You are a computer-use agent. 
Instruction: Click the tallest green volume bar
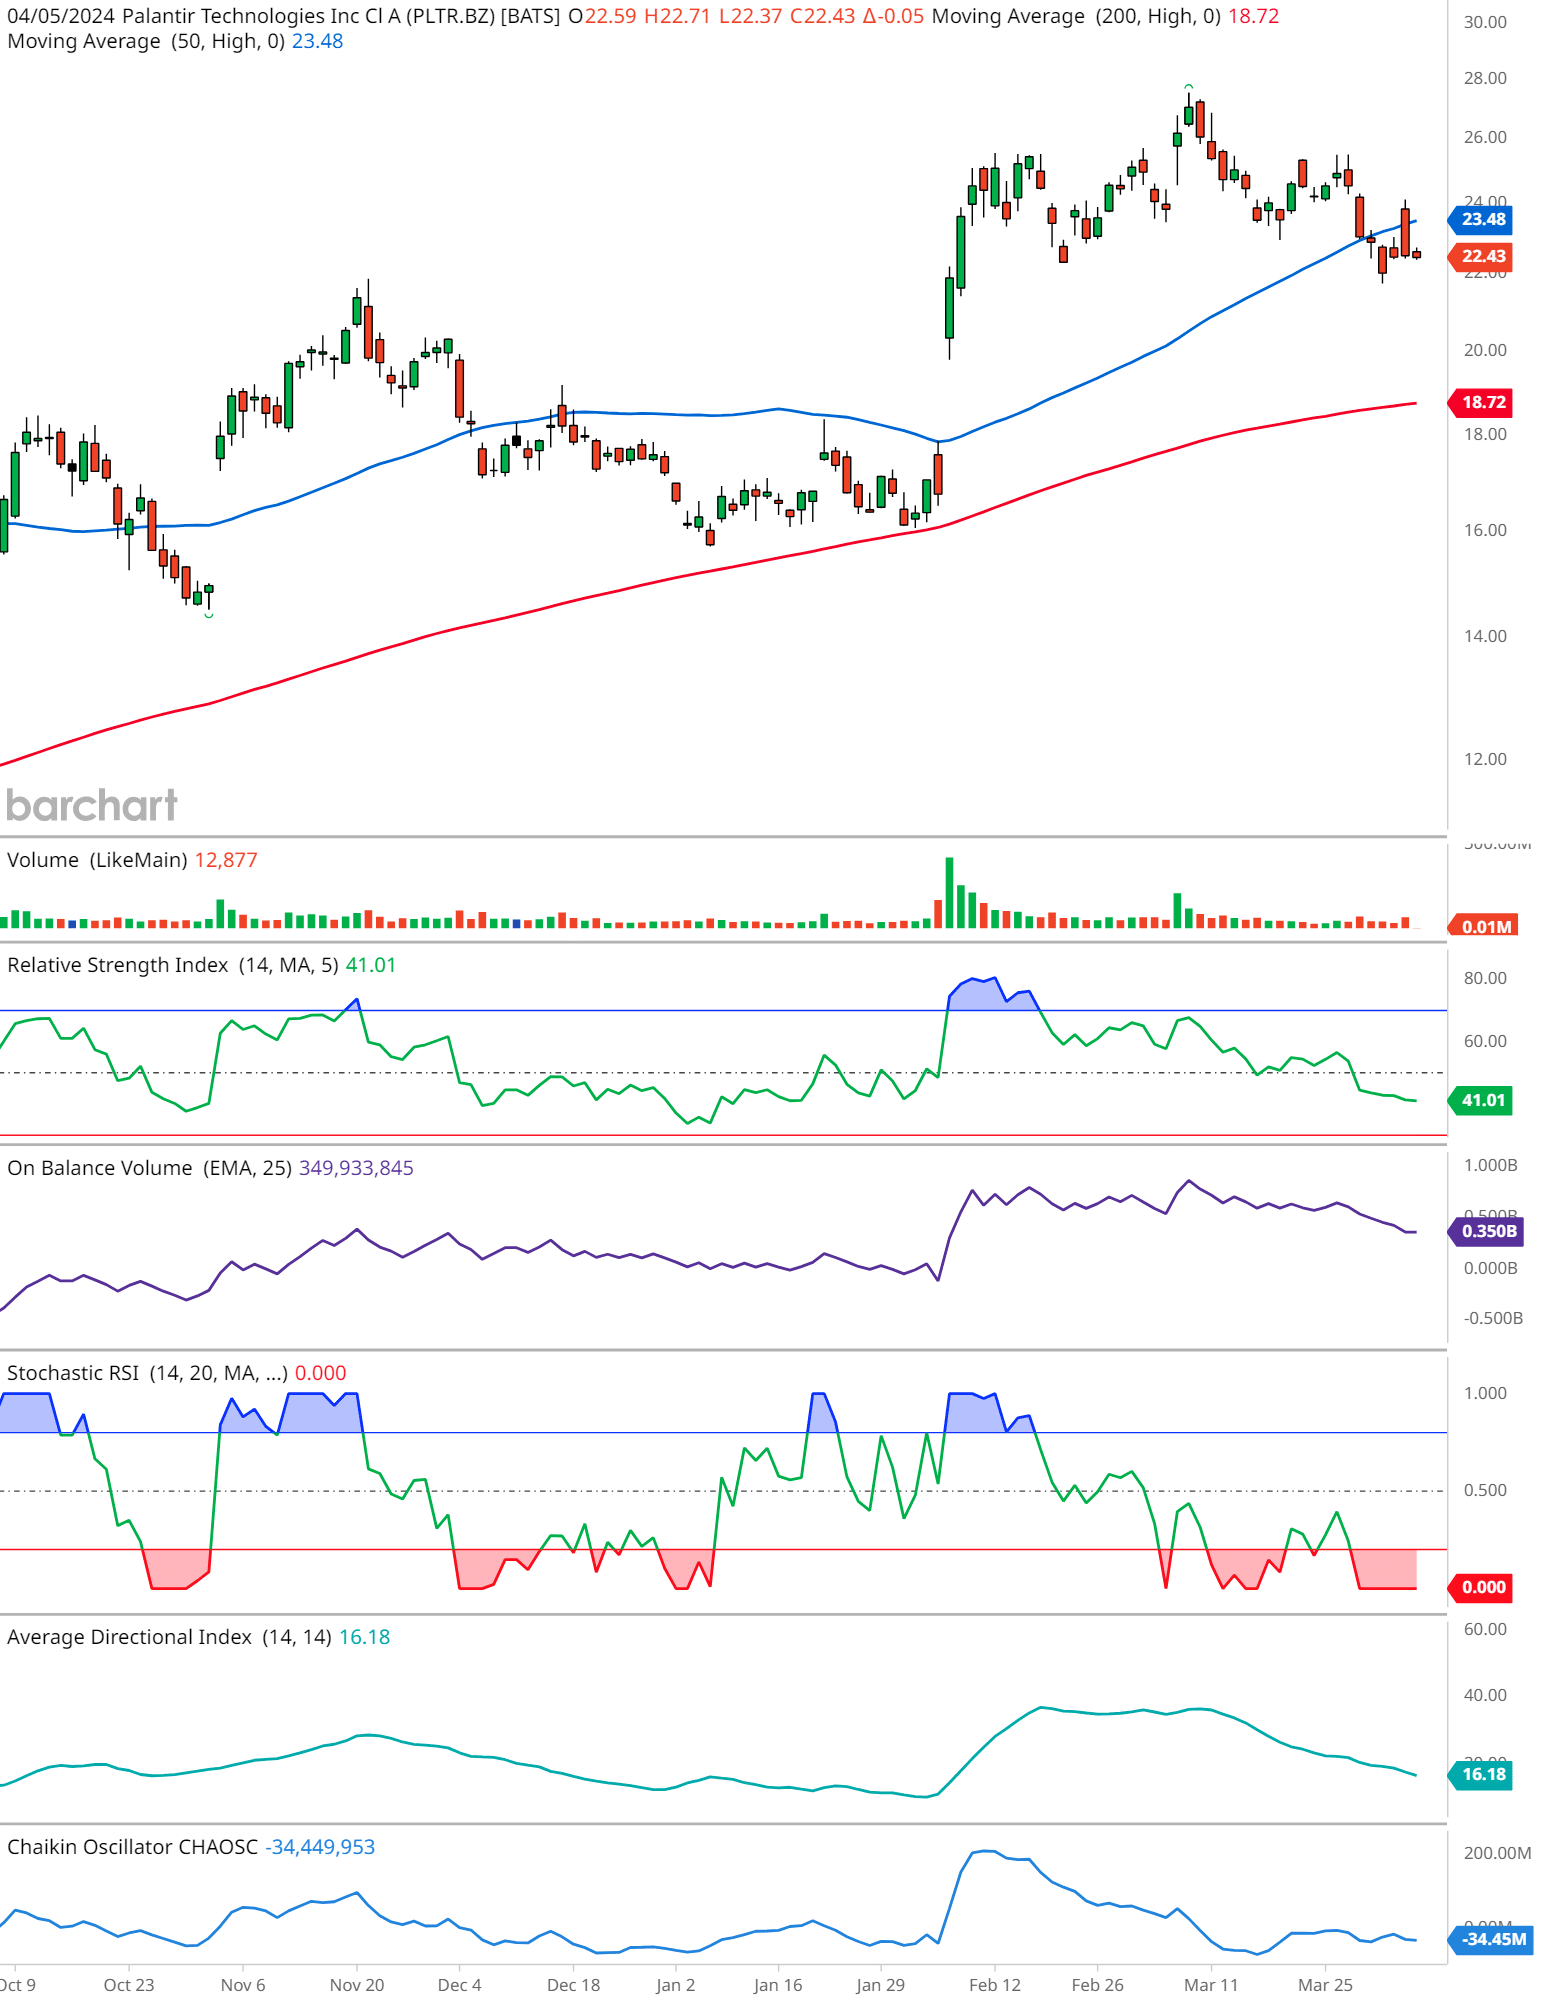949,893
